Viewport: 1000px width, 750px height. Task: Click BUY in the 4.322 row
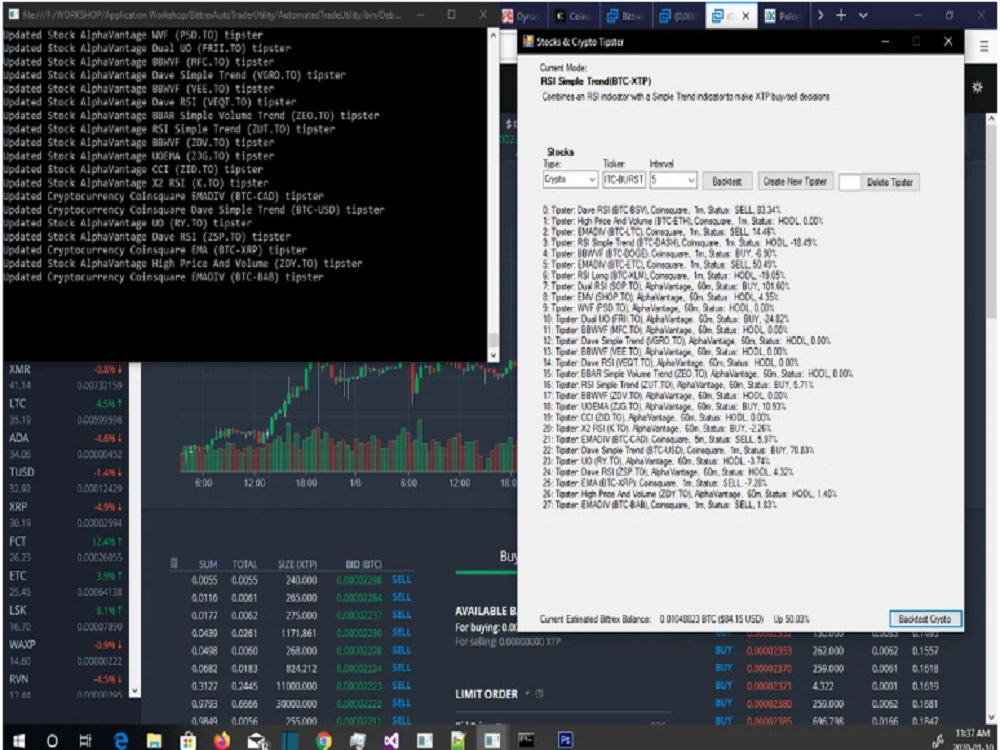tap(723, 686)
